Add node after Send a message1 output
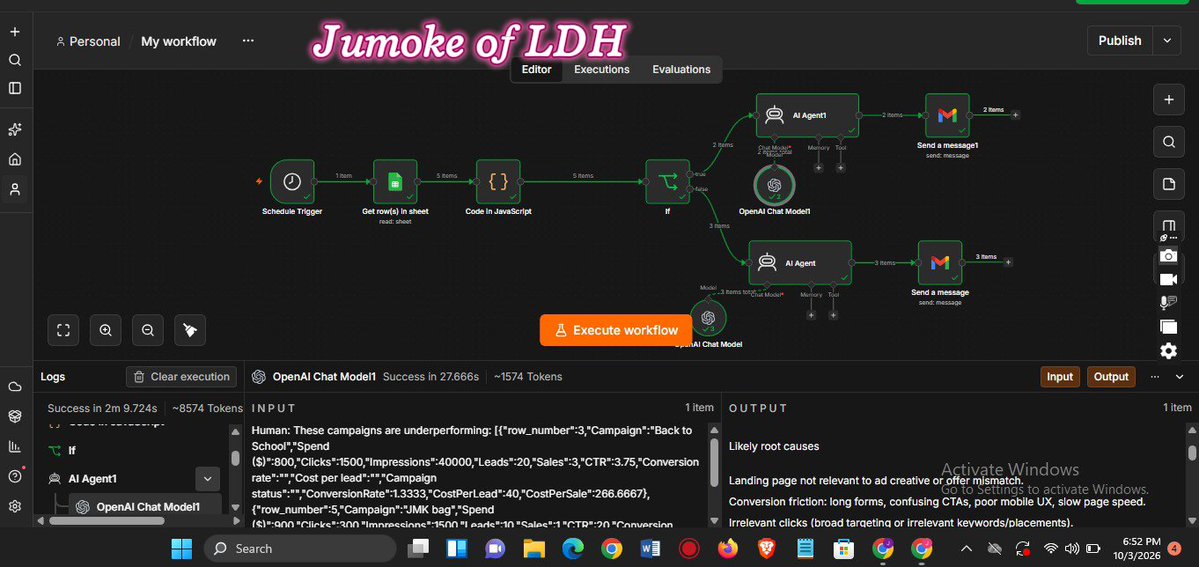Viewport: 1199px width, 567px height. tap(1015, 115)
